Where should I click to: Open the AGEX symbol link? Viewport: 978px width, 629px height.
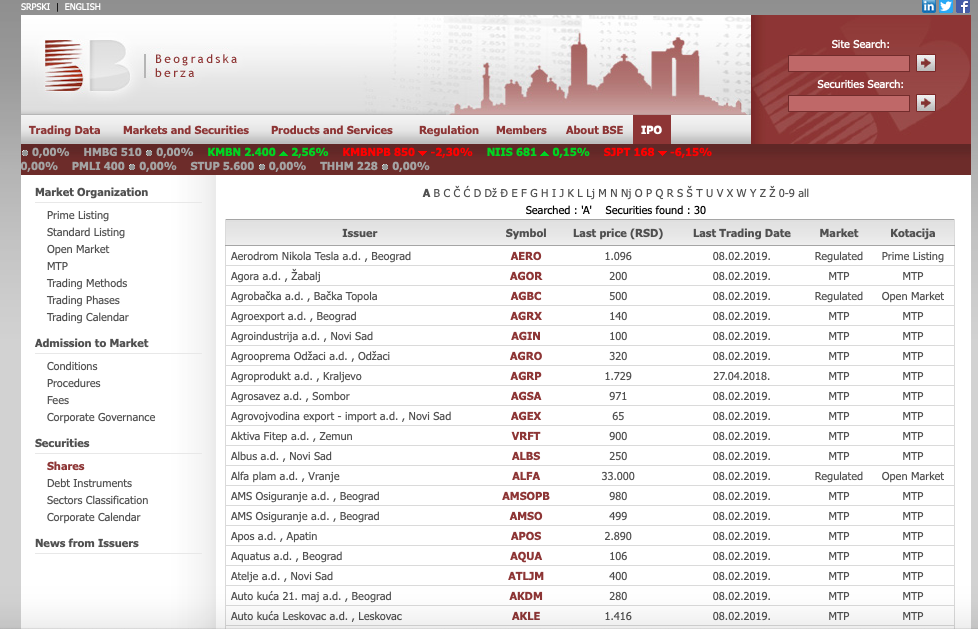click(x=526, y=416)
